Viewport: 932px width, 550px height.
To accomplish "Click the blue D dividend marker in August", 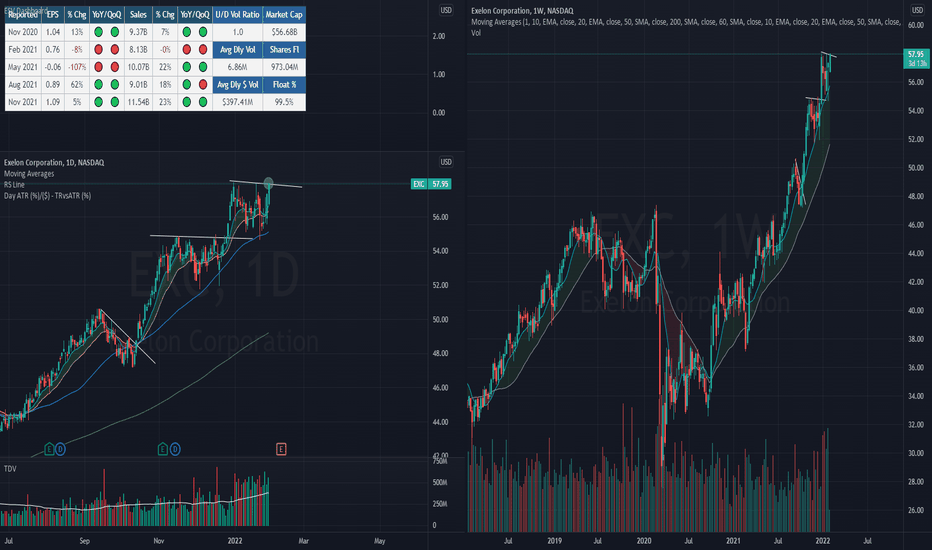I will pyautogui.click(x=60, y=449).
